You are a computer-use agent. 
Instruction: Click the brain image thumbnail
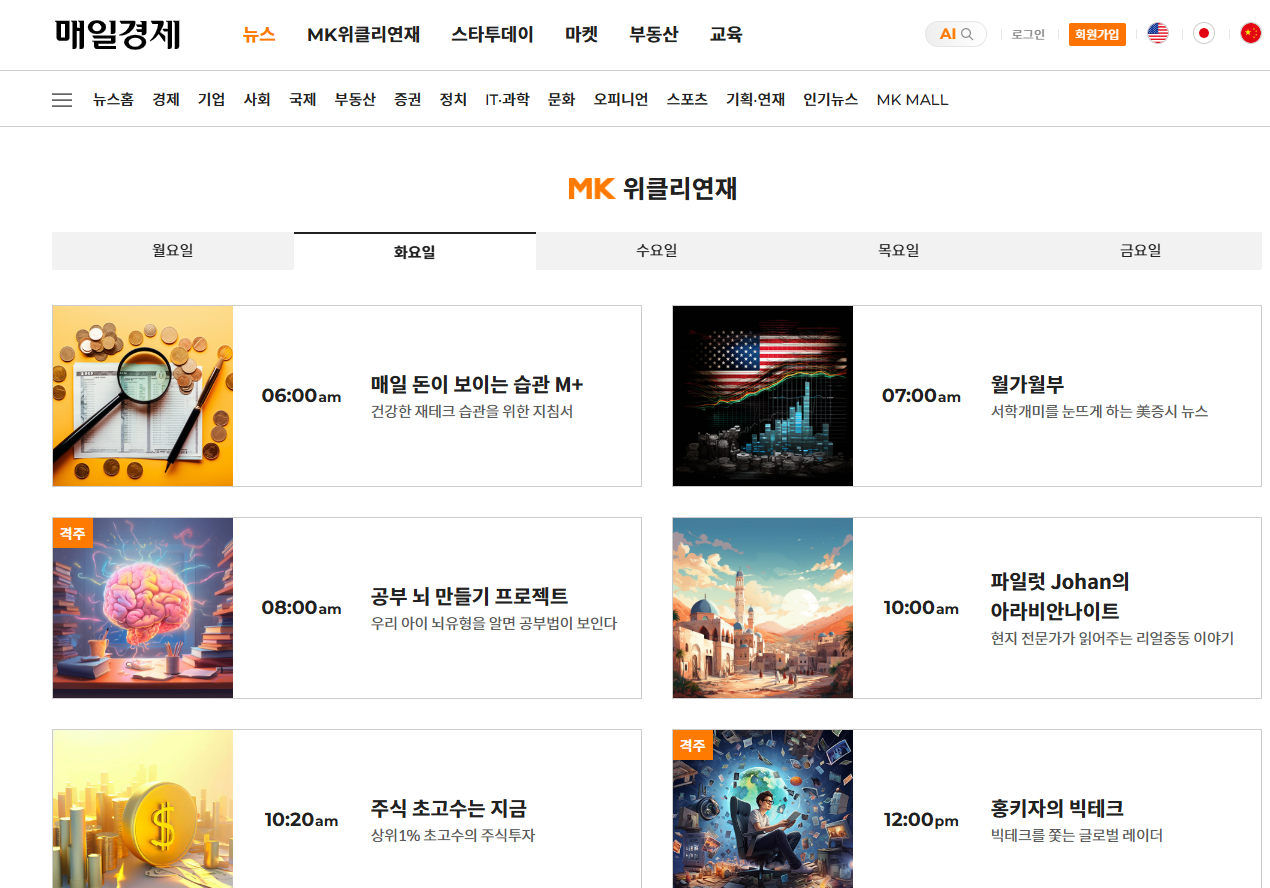coord(142,607)
